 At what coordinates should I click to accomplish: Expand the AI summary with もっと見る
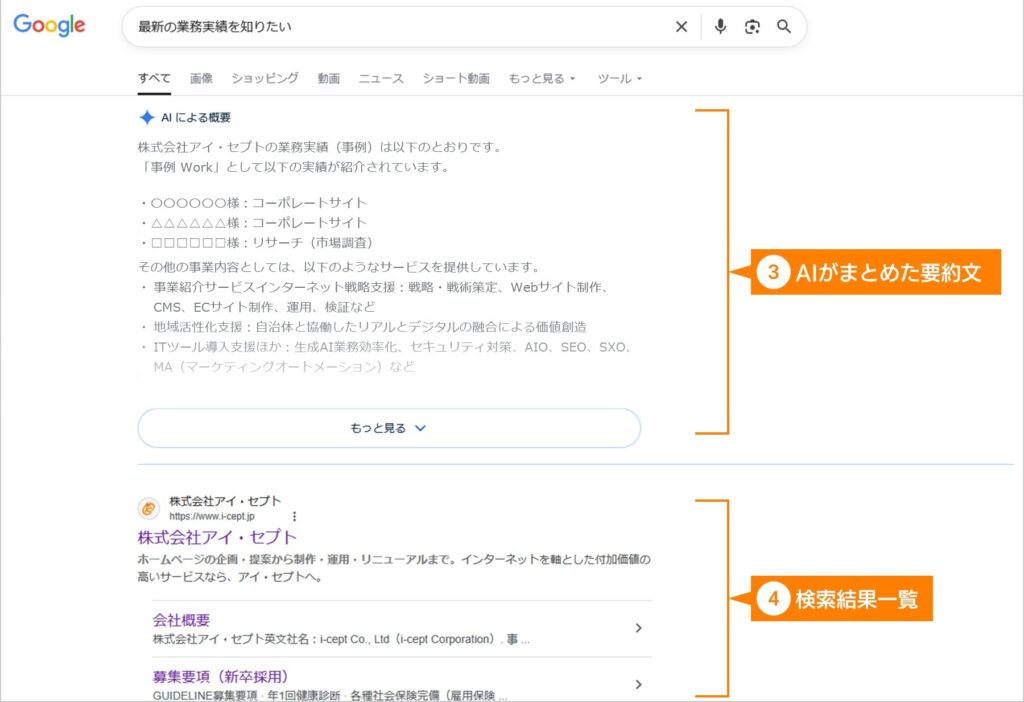389,427
